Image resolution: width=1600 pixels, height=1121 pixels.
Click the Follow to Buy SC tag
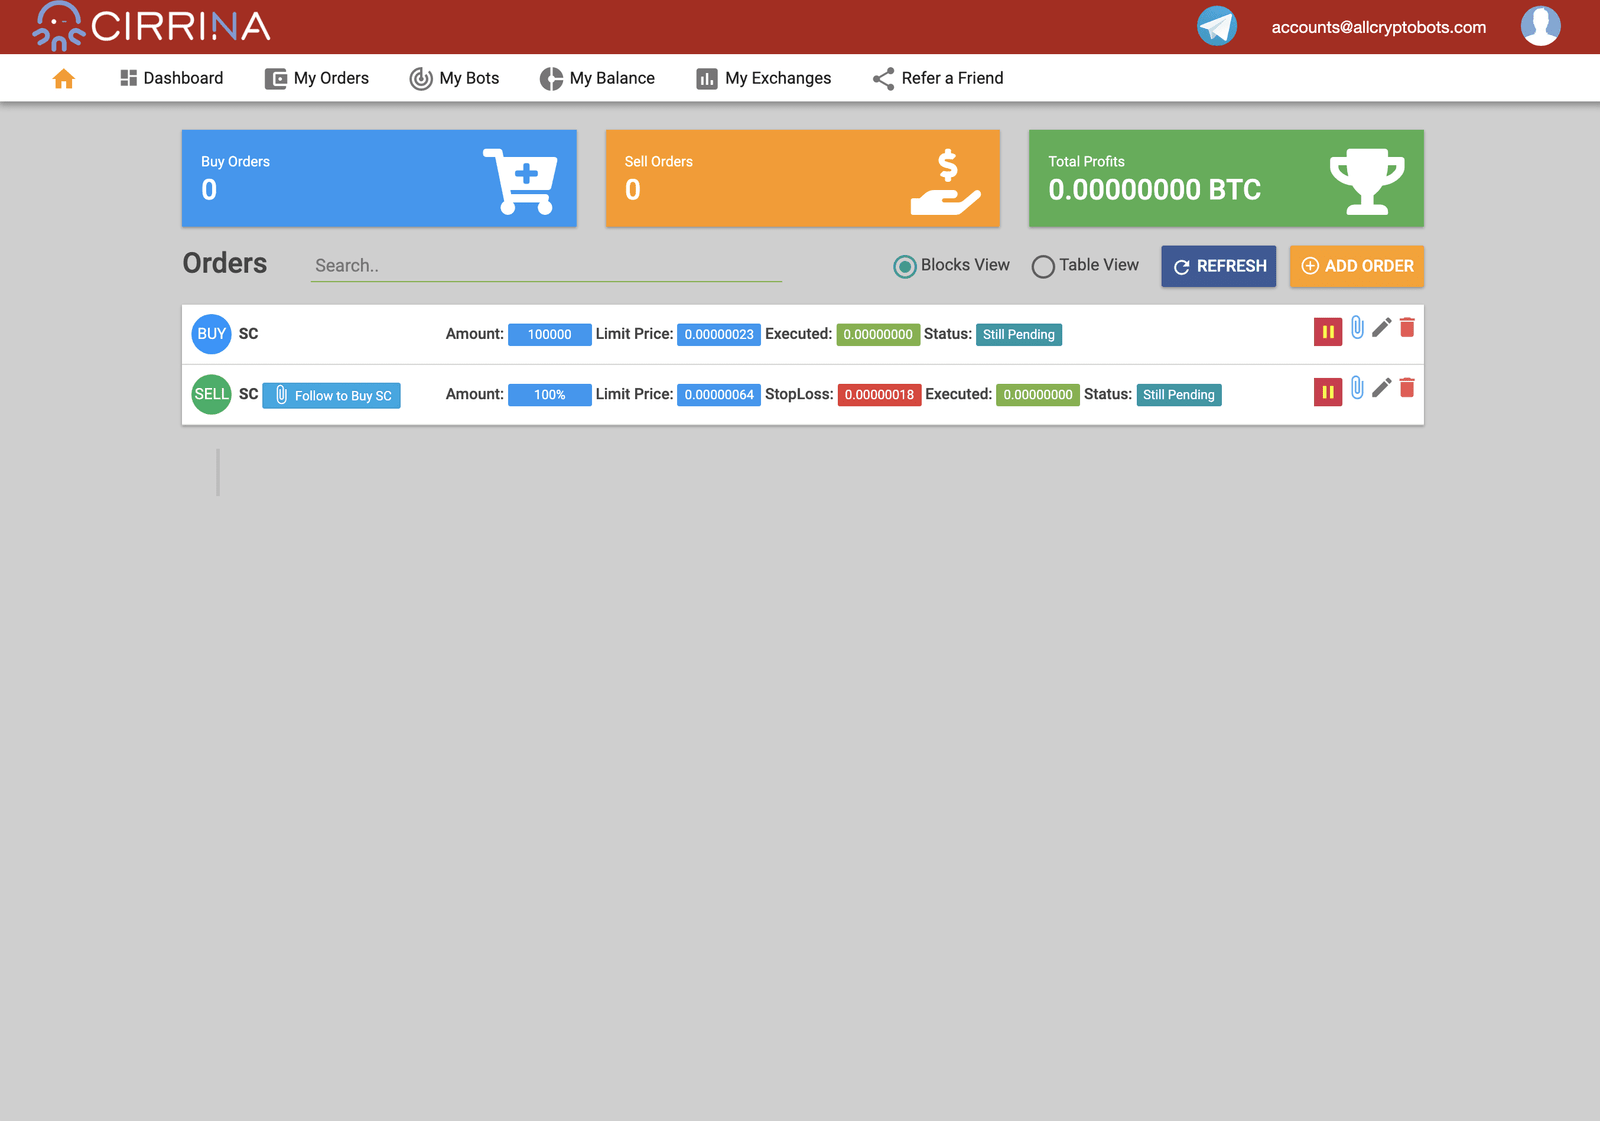click(332, 396)
